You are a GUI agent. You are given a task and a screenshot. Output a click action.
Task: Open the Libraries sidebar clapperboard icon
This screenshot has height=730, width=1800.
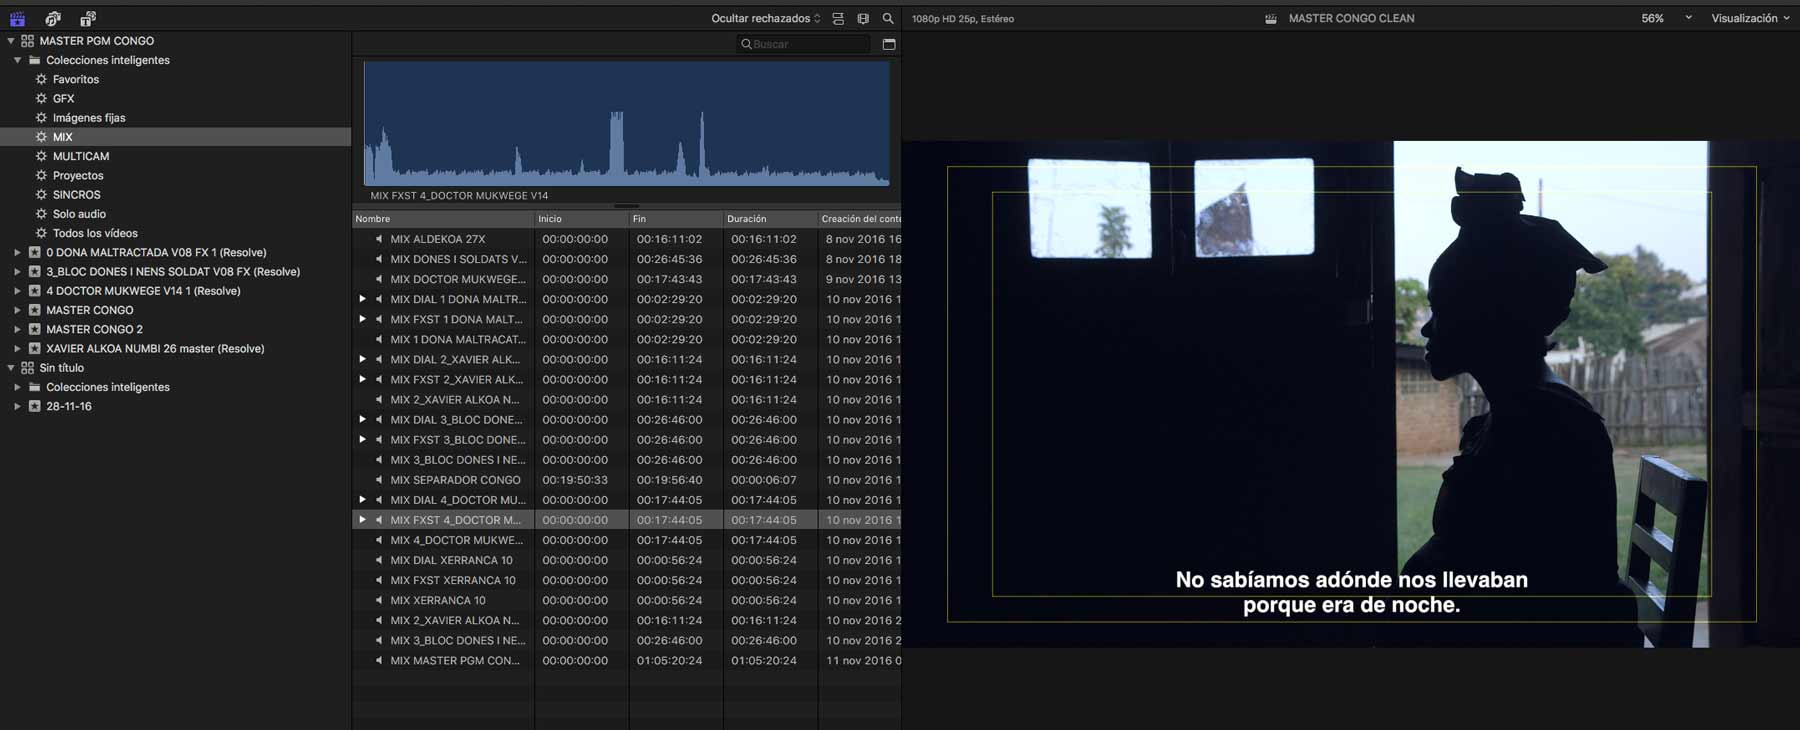17,18
